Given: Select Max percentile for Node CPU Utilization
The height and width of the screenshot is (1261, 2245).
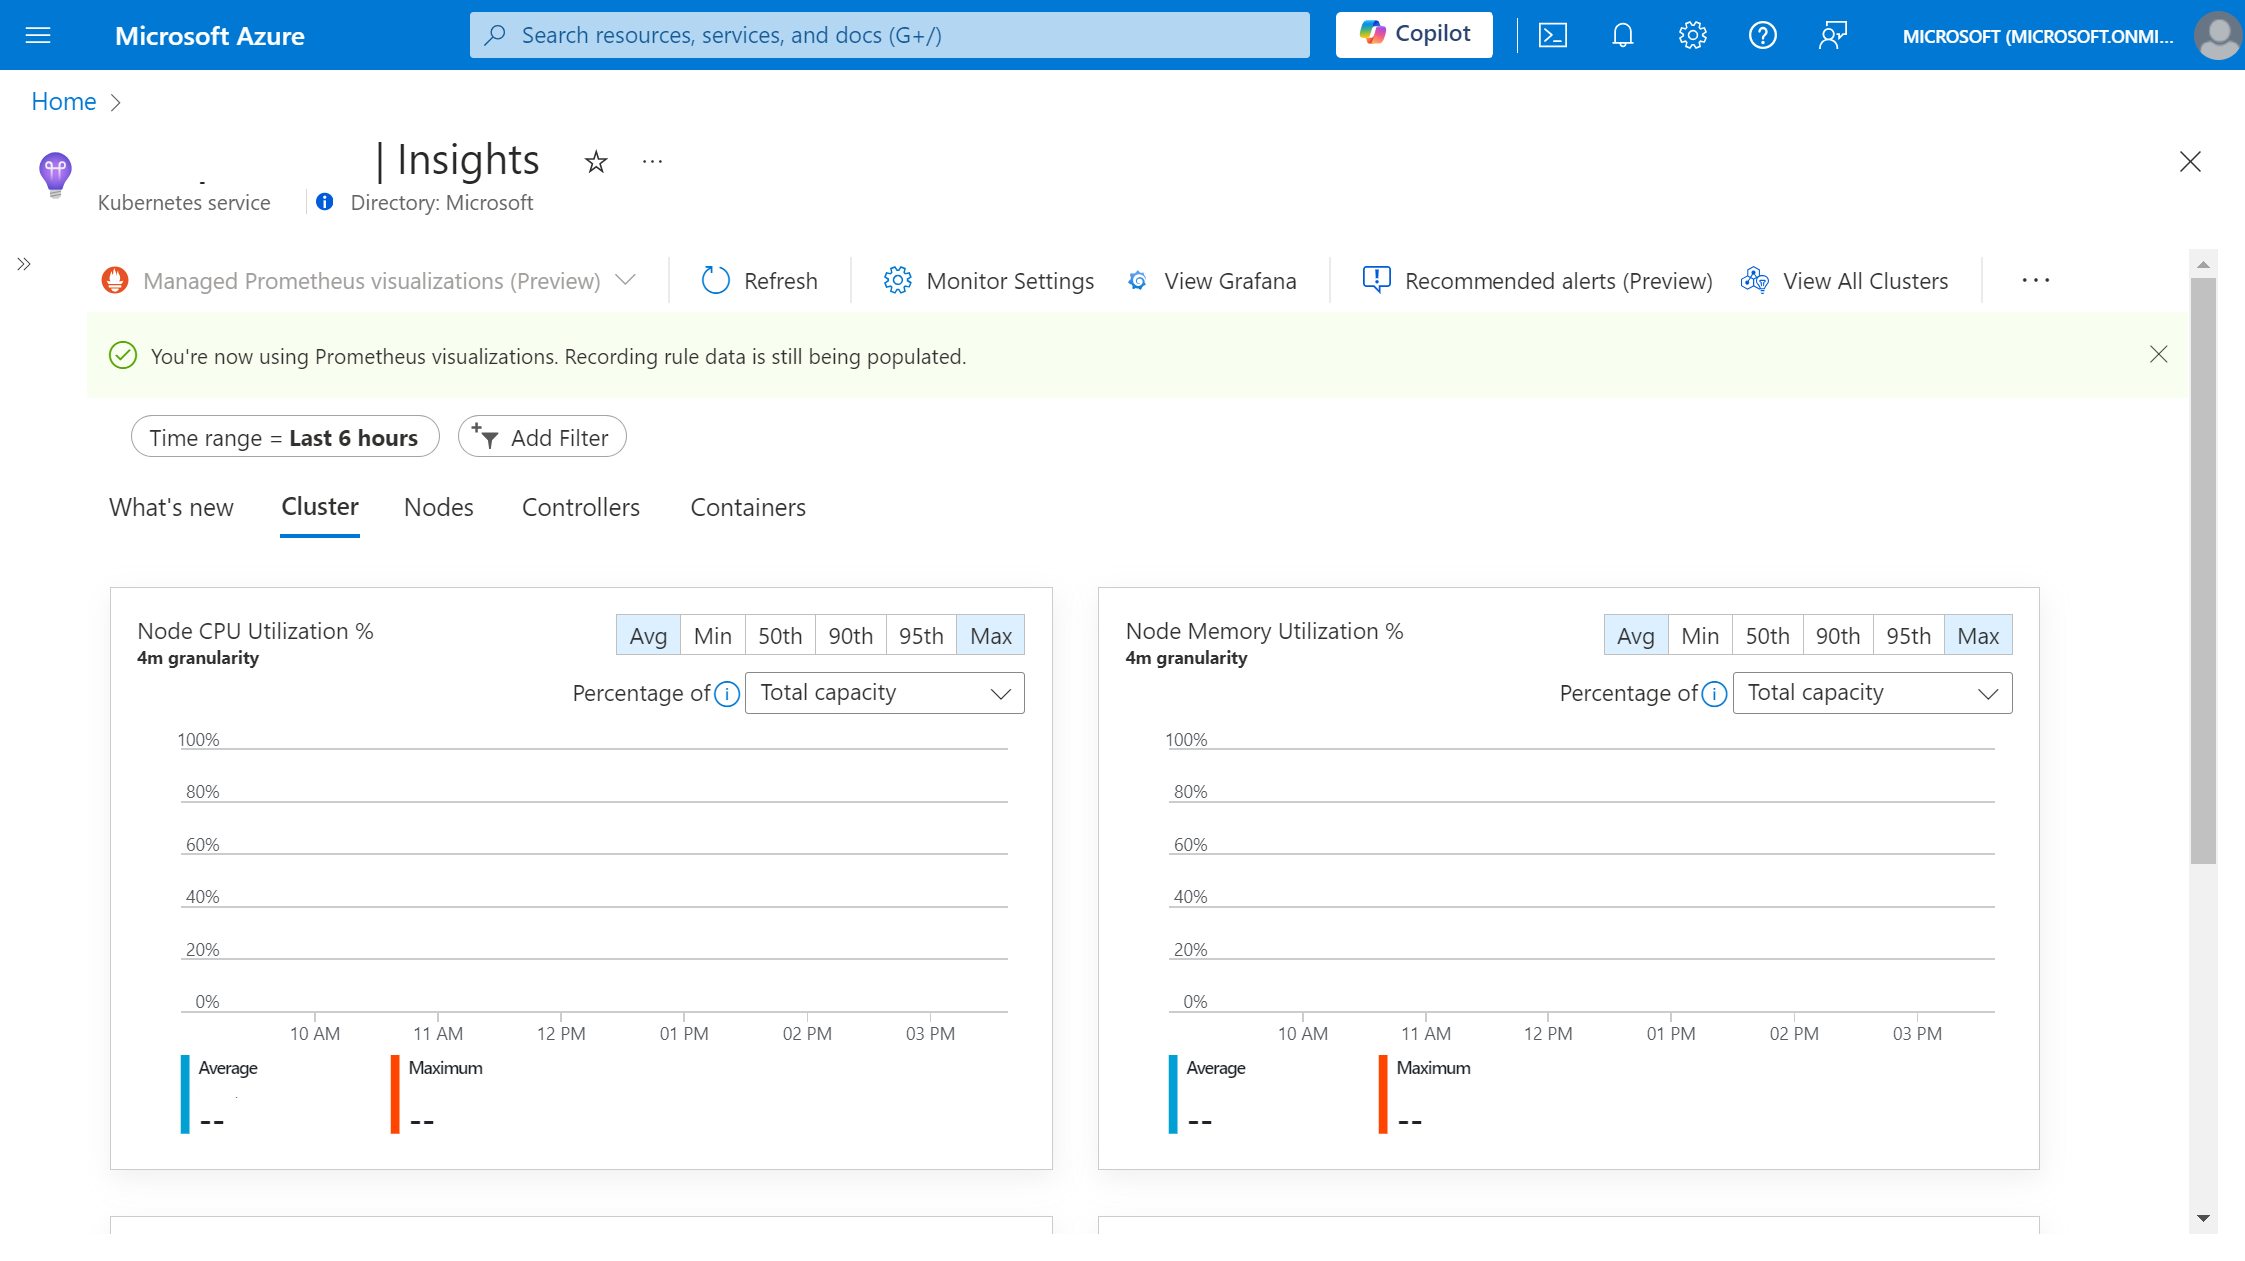Looking at the screenshot, I should tap(988, 635).
